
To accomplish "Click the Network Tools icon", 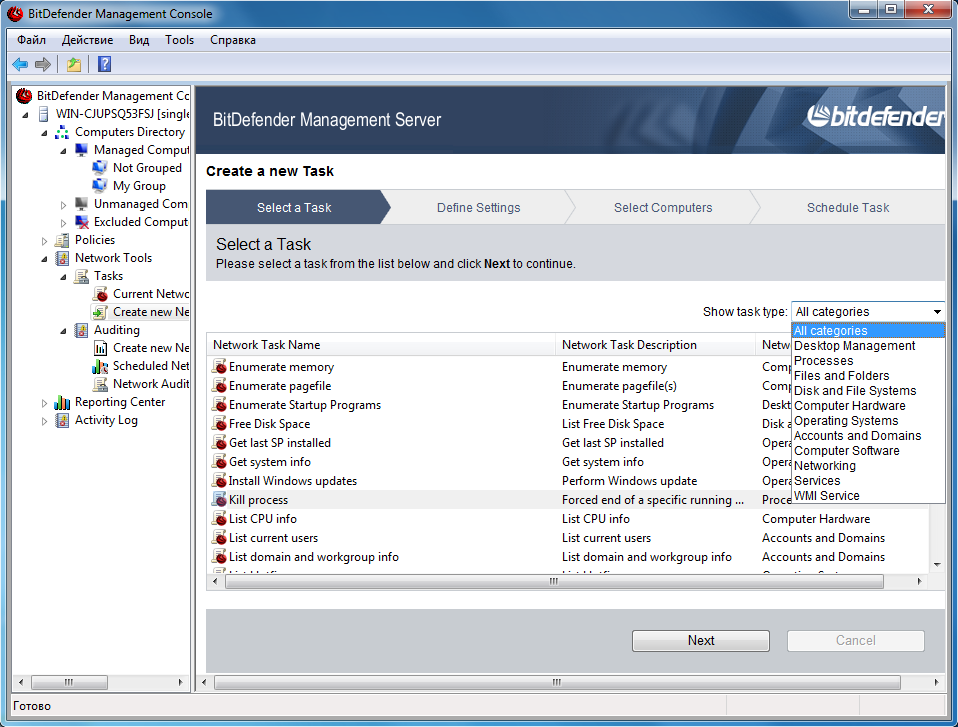I will click(62, 258).
